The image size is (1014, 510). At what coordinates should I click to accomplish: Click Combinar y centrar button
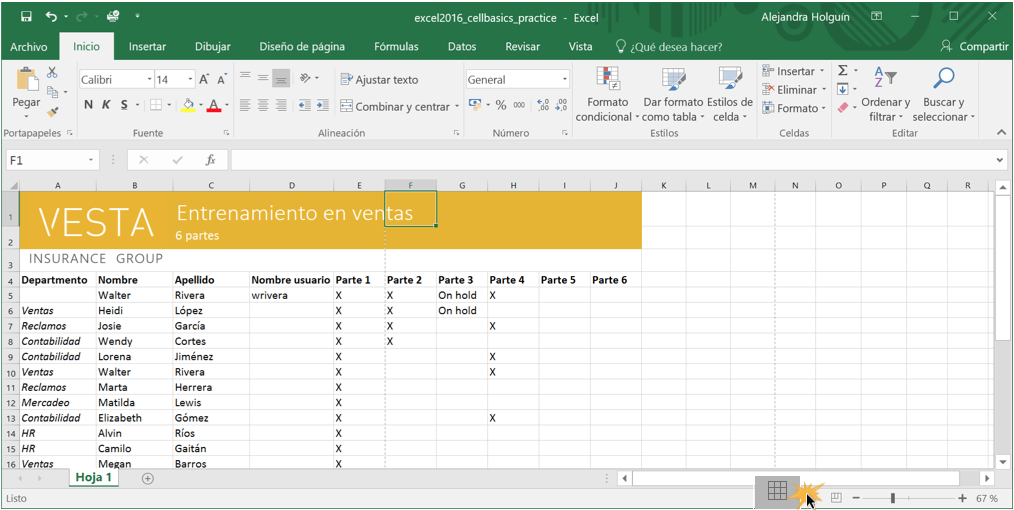[x=395, y=106]
